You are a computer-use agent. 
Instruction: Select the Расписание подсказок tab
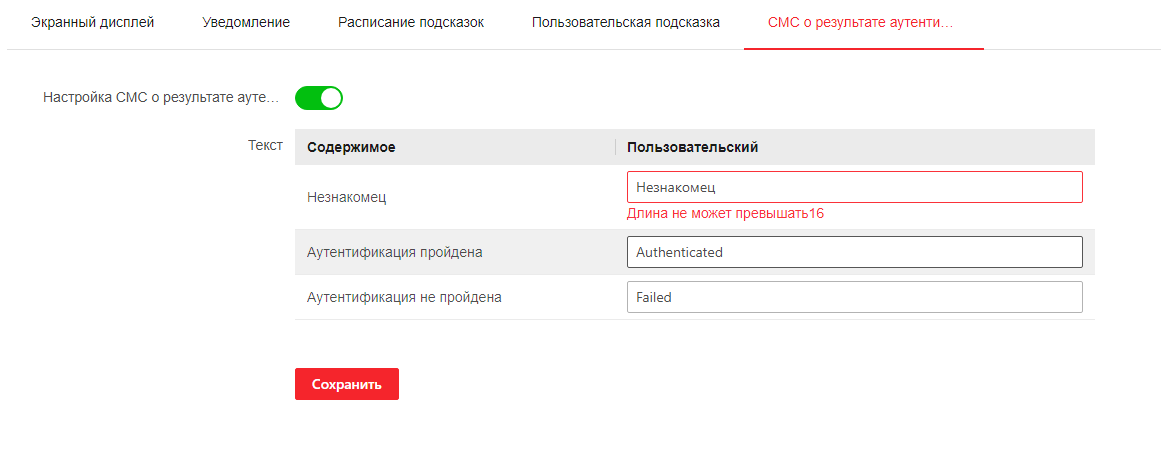tap(411, 22)
